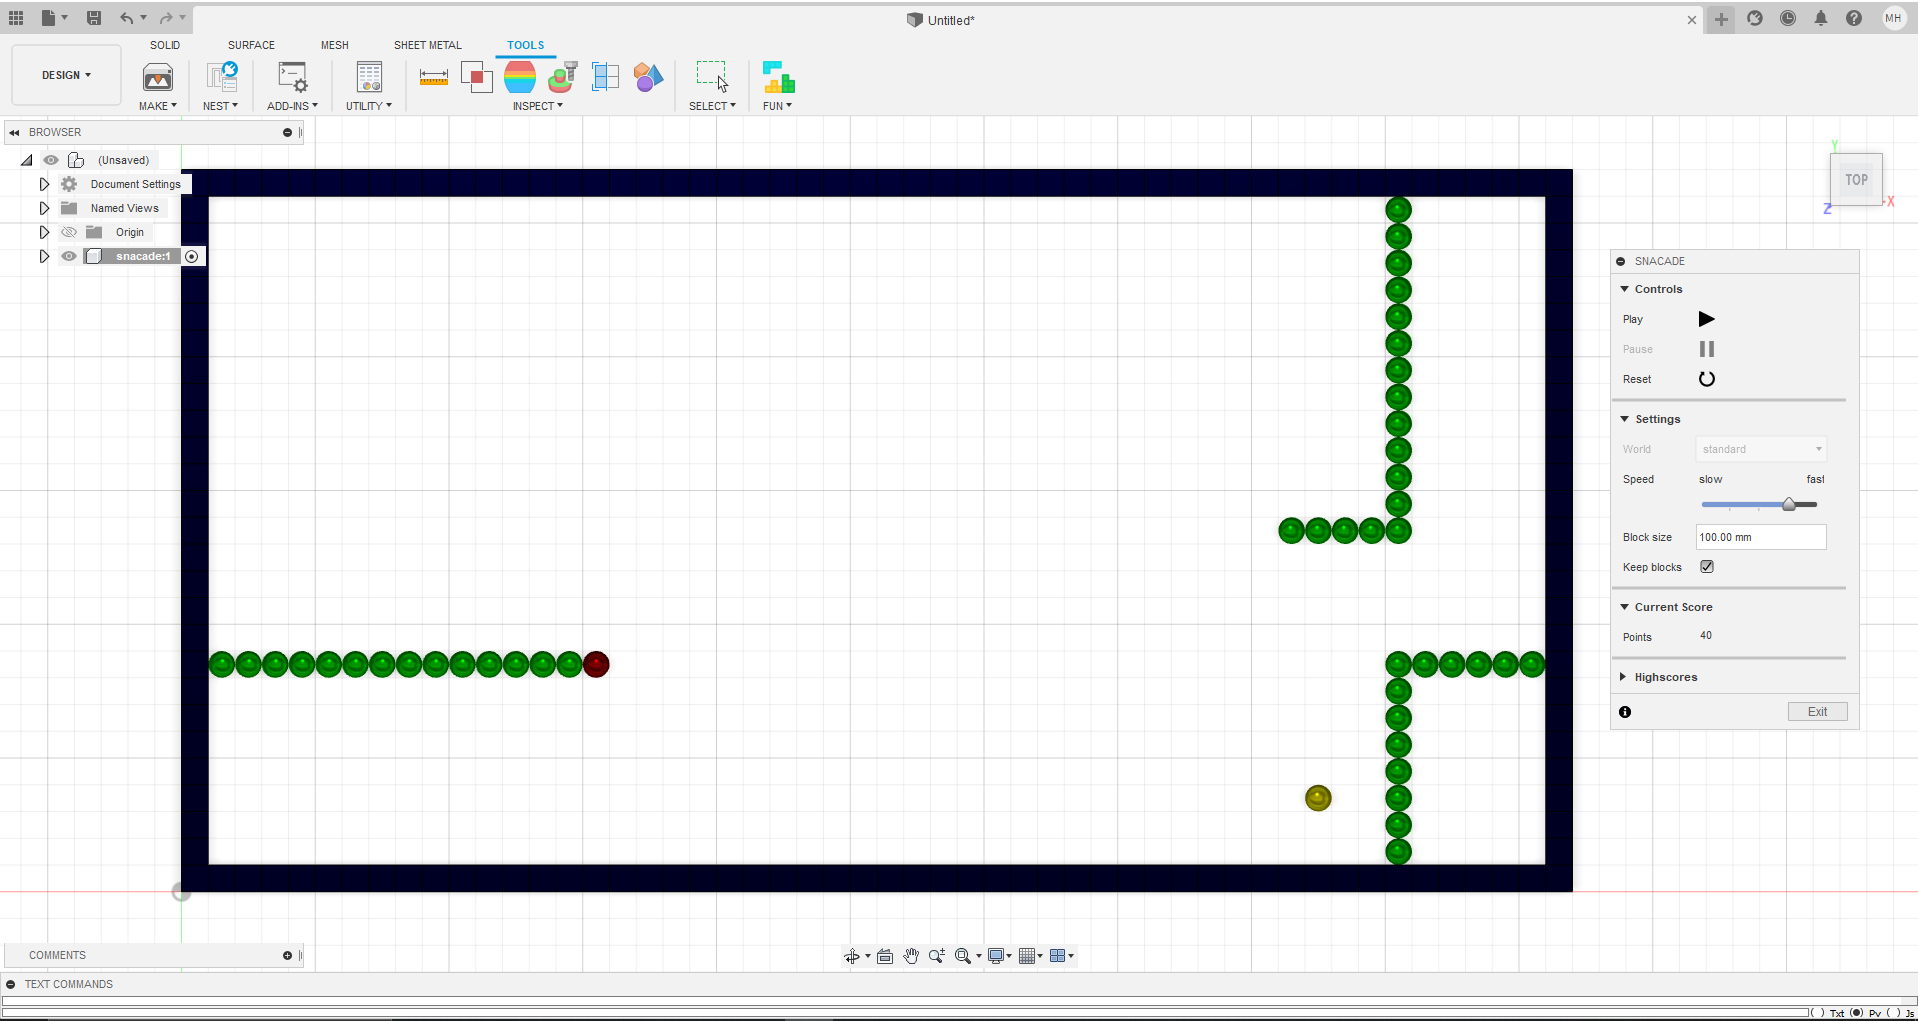
Task: Activate the window Select tool
Action: [712, 77]
